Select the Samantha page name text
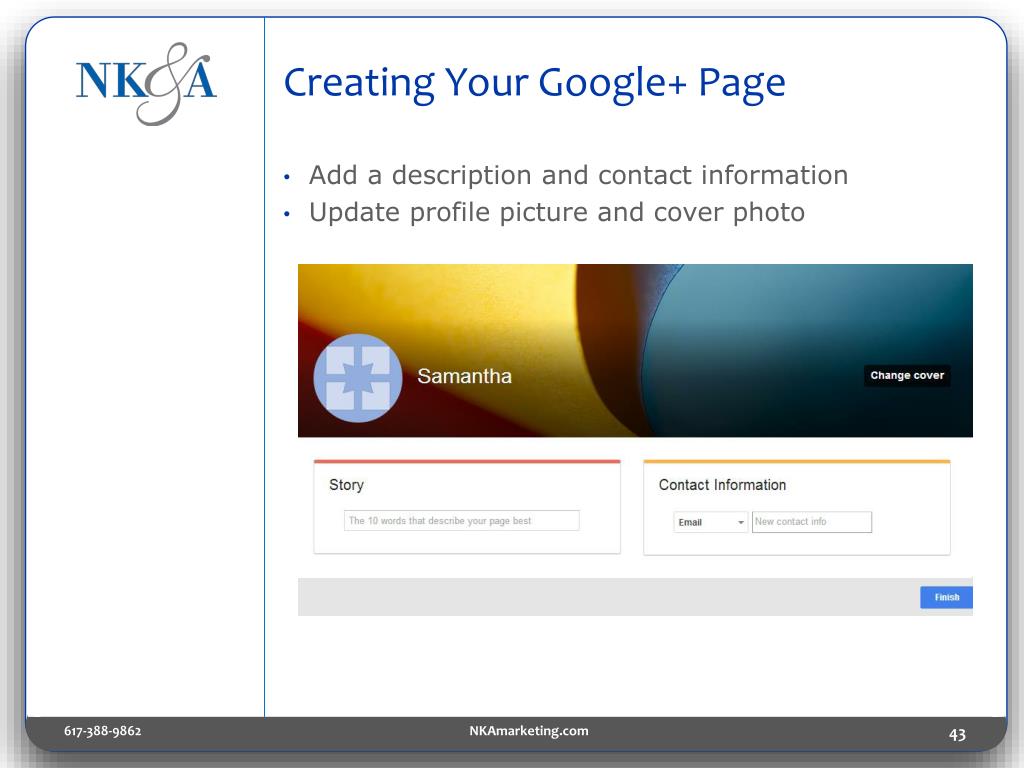The image size is (1024, 768). [x=464, y=377]
